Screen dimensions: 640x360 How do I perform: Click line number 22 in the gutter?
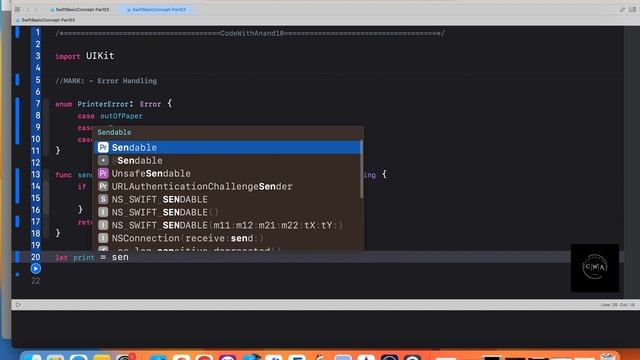[x=36, y=281]
